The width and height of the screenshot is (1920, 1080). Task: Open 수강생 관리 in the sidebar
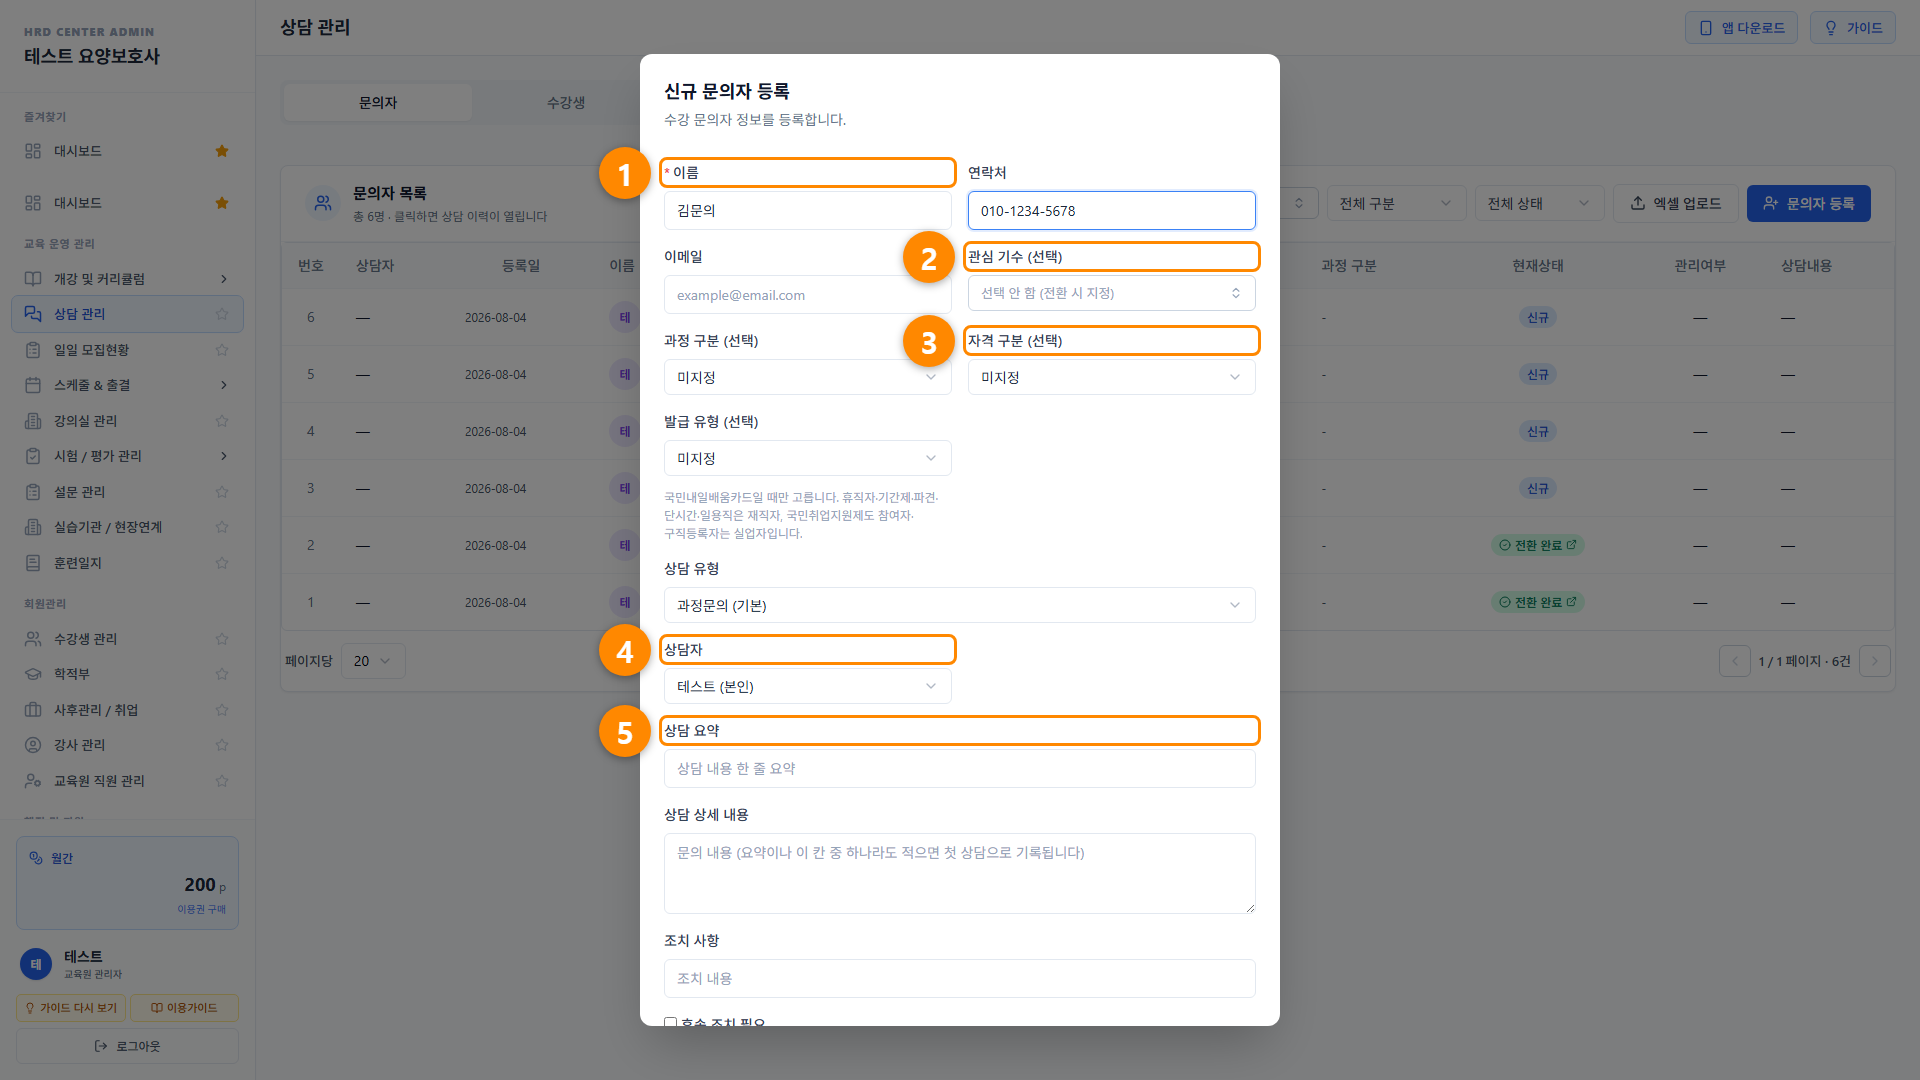pos(127,639)
